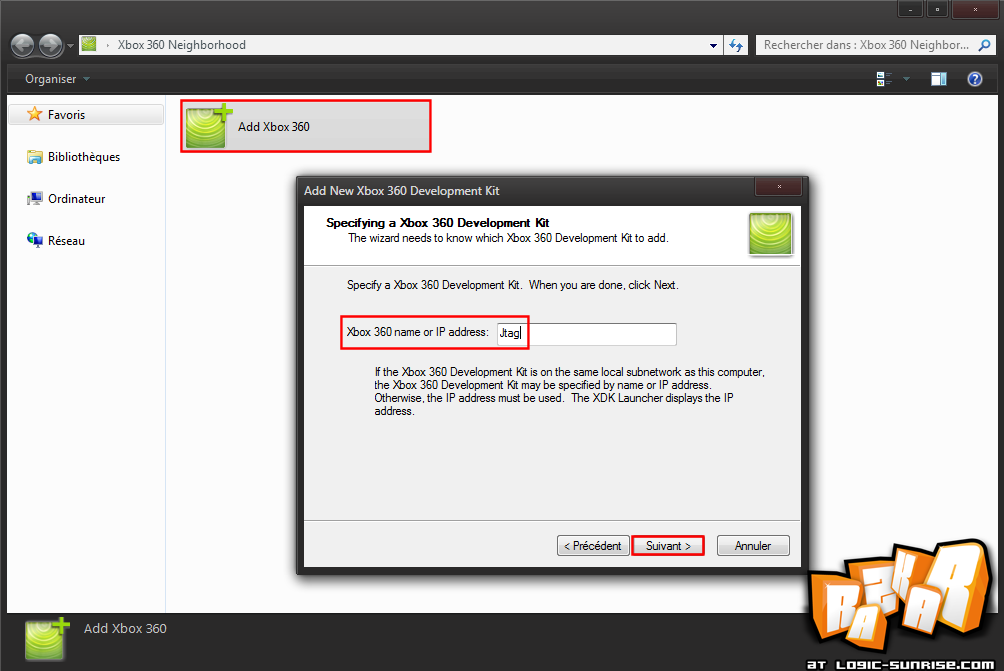Click the Xbox 360 Neighborhood address bar icon
The image size is (1004, 671).
click(x=89, y=44)
